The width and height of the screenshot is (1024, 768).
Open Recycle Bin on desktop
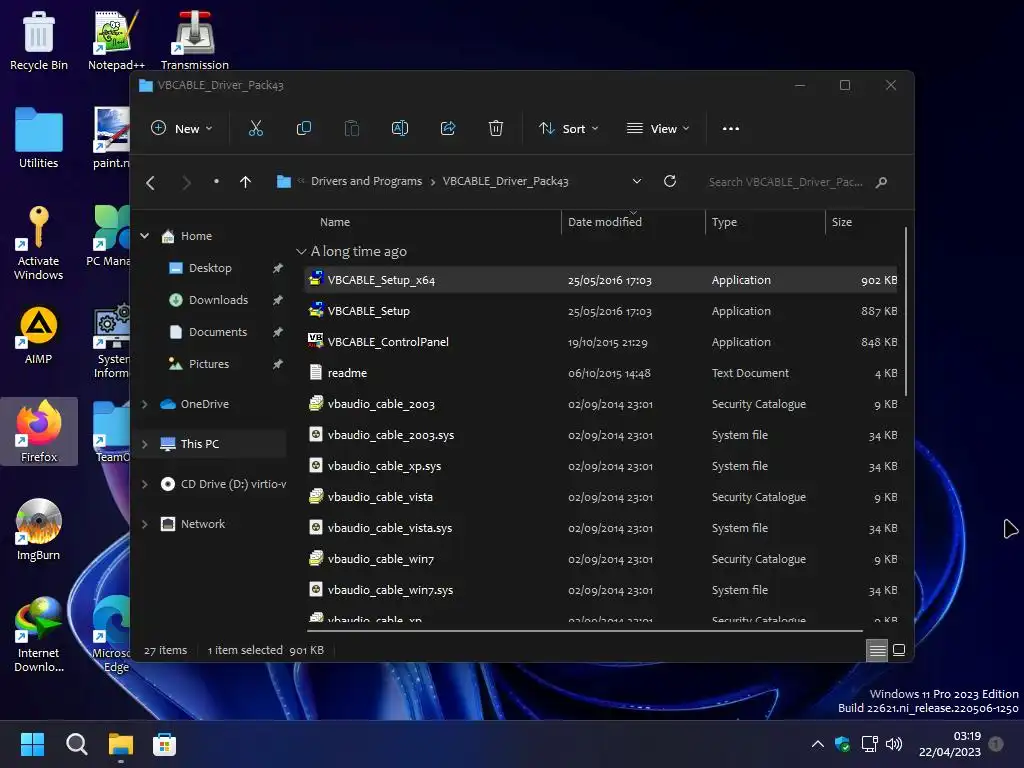pos(39,40)
